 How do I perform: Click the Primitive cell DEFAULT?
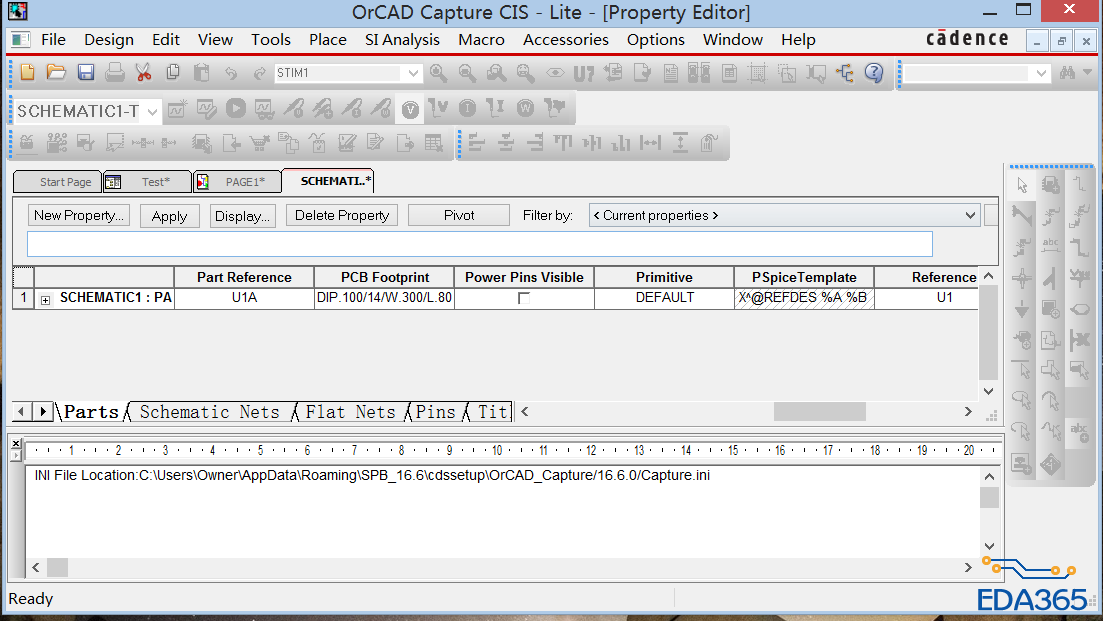coord(664,297)
